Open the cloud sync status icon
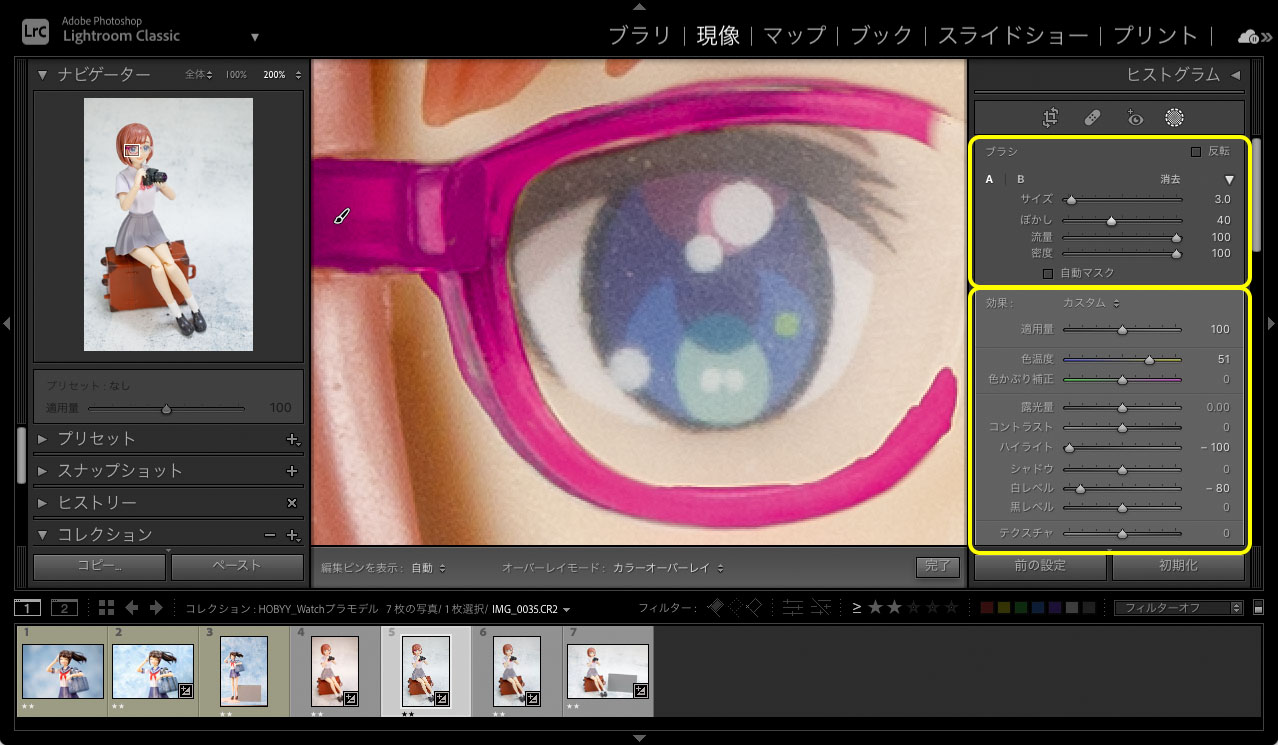Screen dimensions: 1278x745 point(1249,36)
